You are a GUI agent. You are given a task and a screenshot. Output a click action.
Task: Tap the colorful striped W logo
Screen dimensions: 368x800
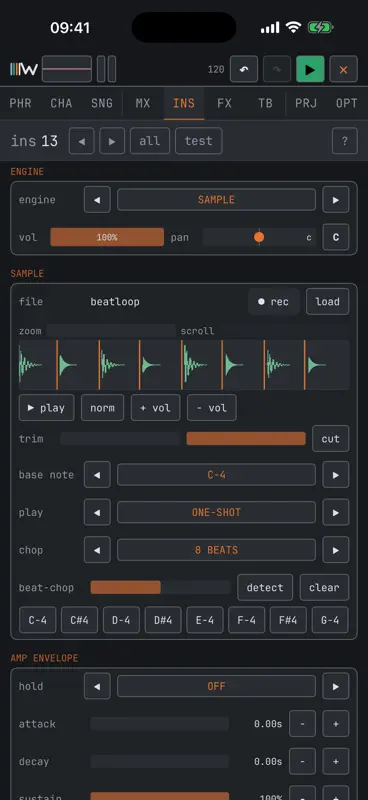[23, 69]
